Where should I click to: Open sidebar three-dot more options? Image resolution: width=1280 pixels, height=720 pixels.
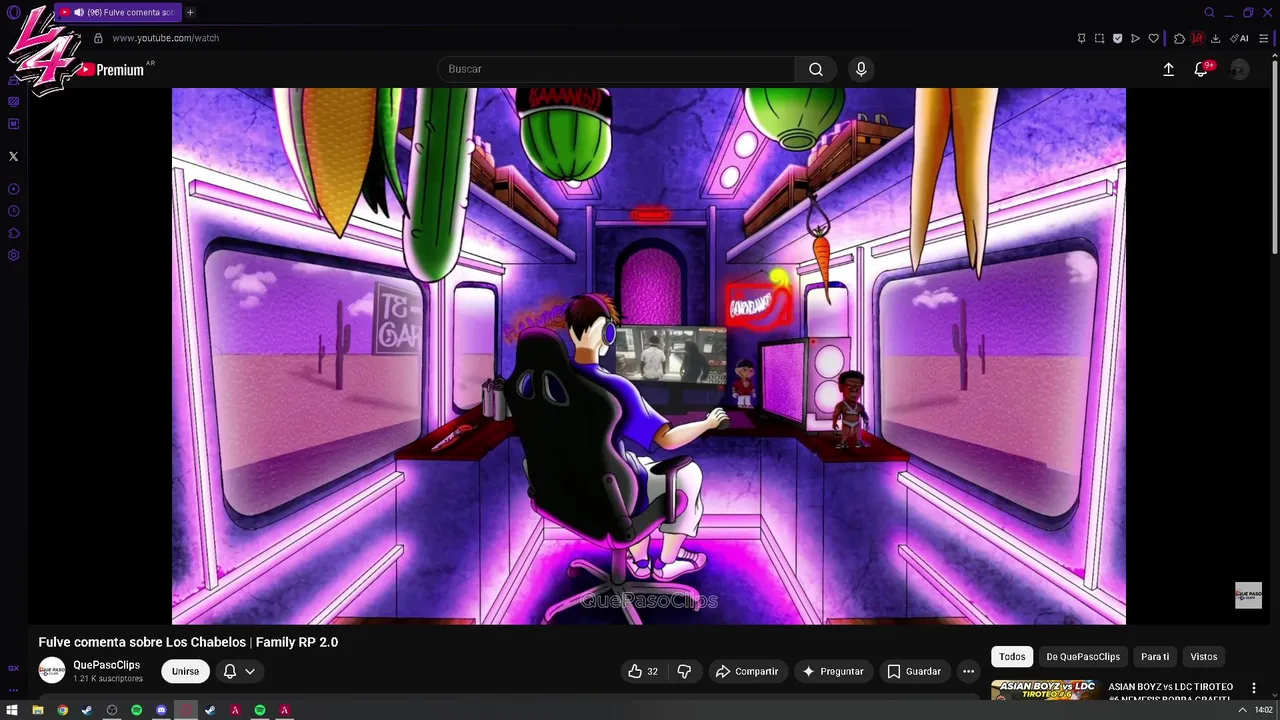[x=13, y=690]
